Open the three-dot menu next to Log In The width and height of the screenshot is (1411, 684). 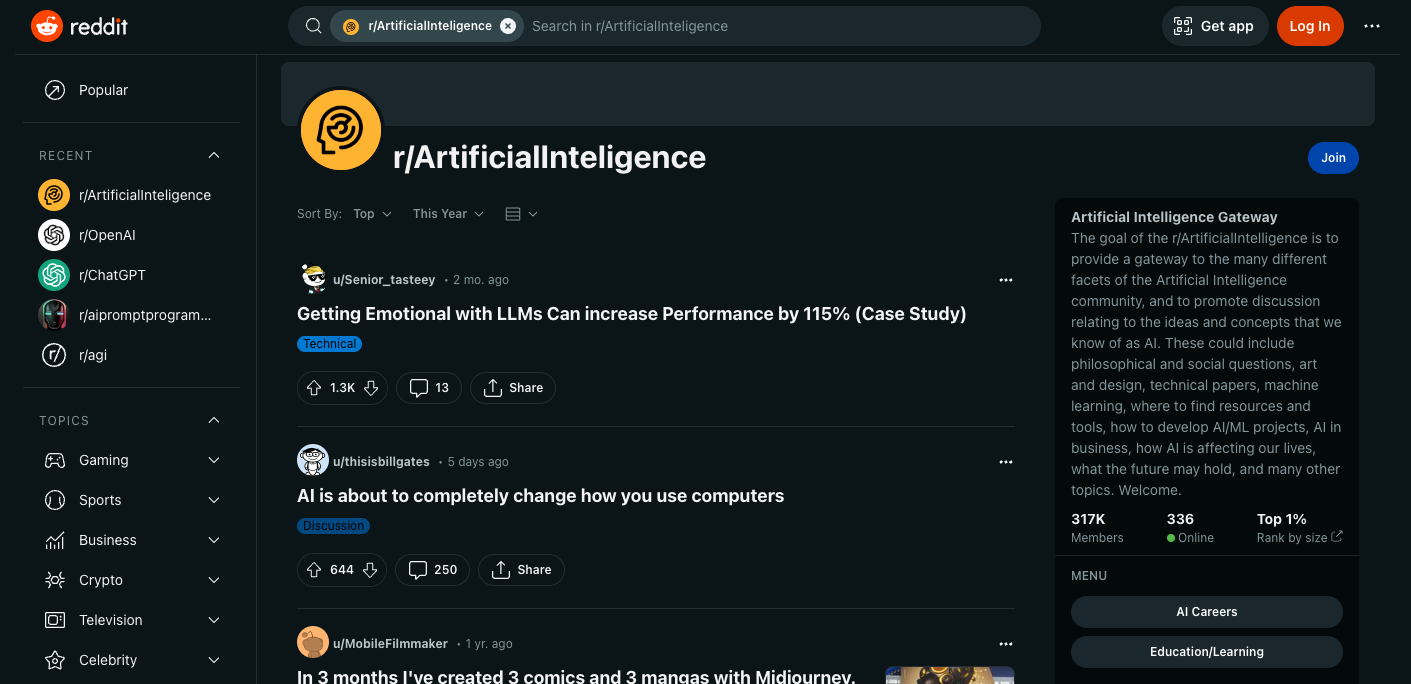(1371, 26)
